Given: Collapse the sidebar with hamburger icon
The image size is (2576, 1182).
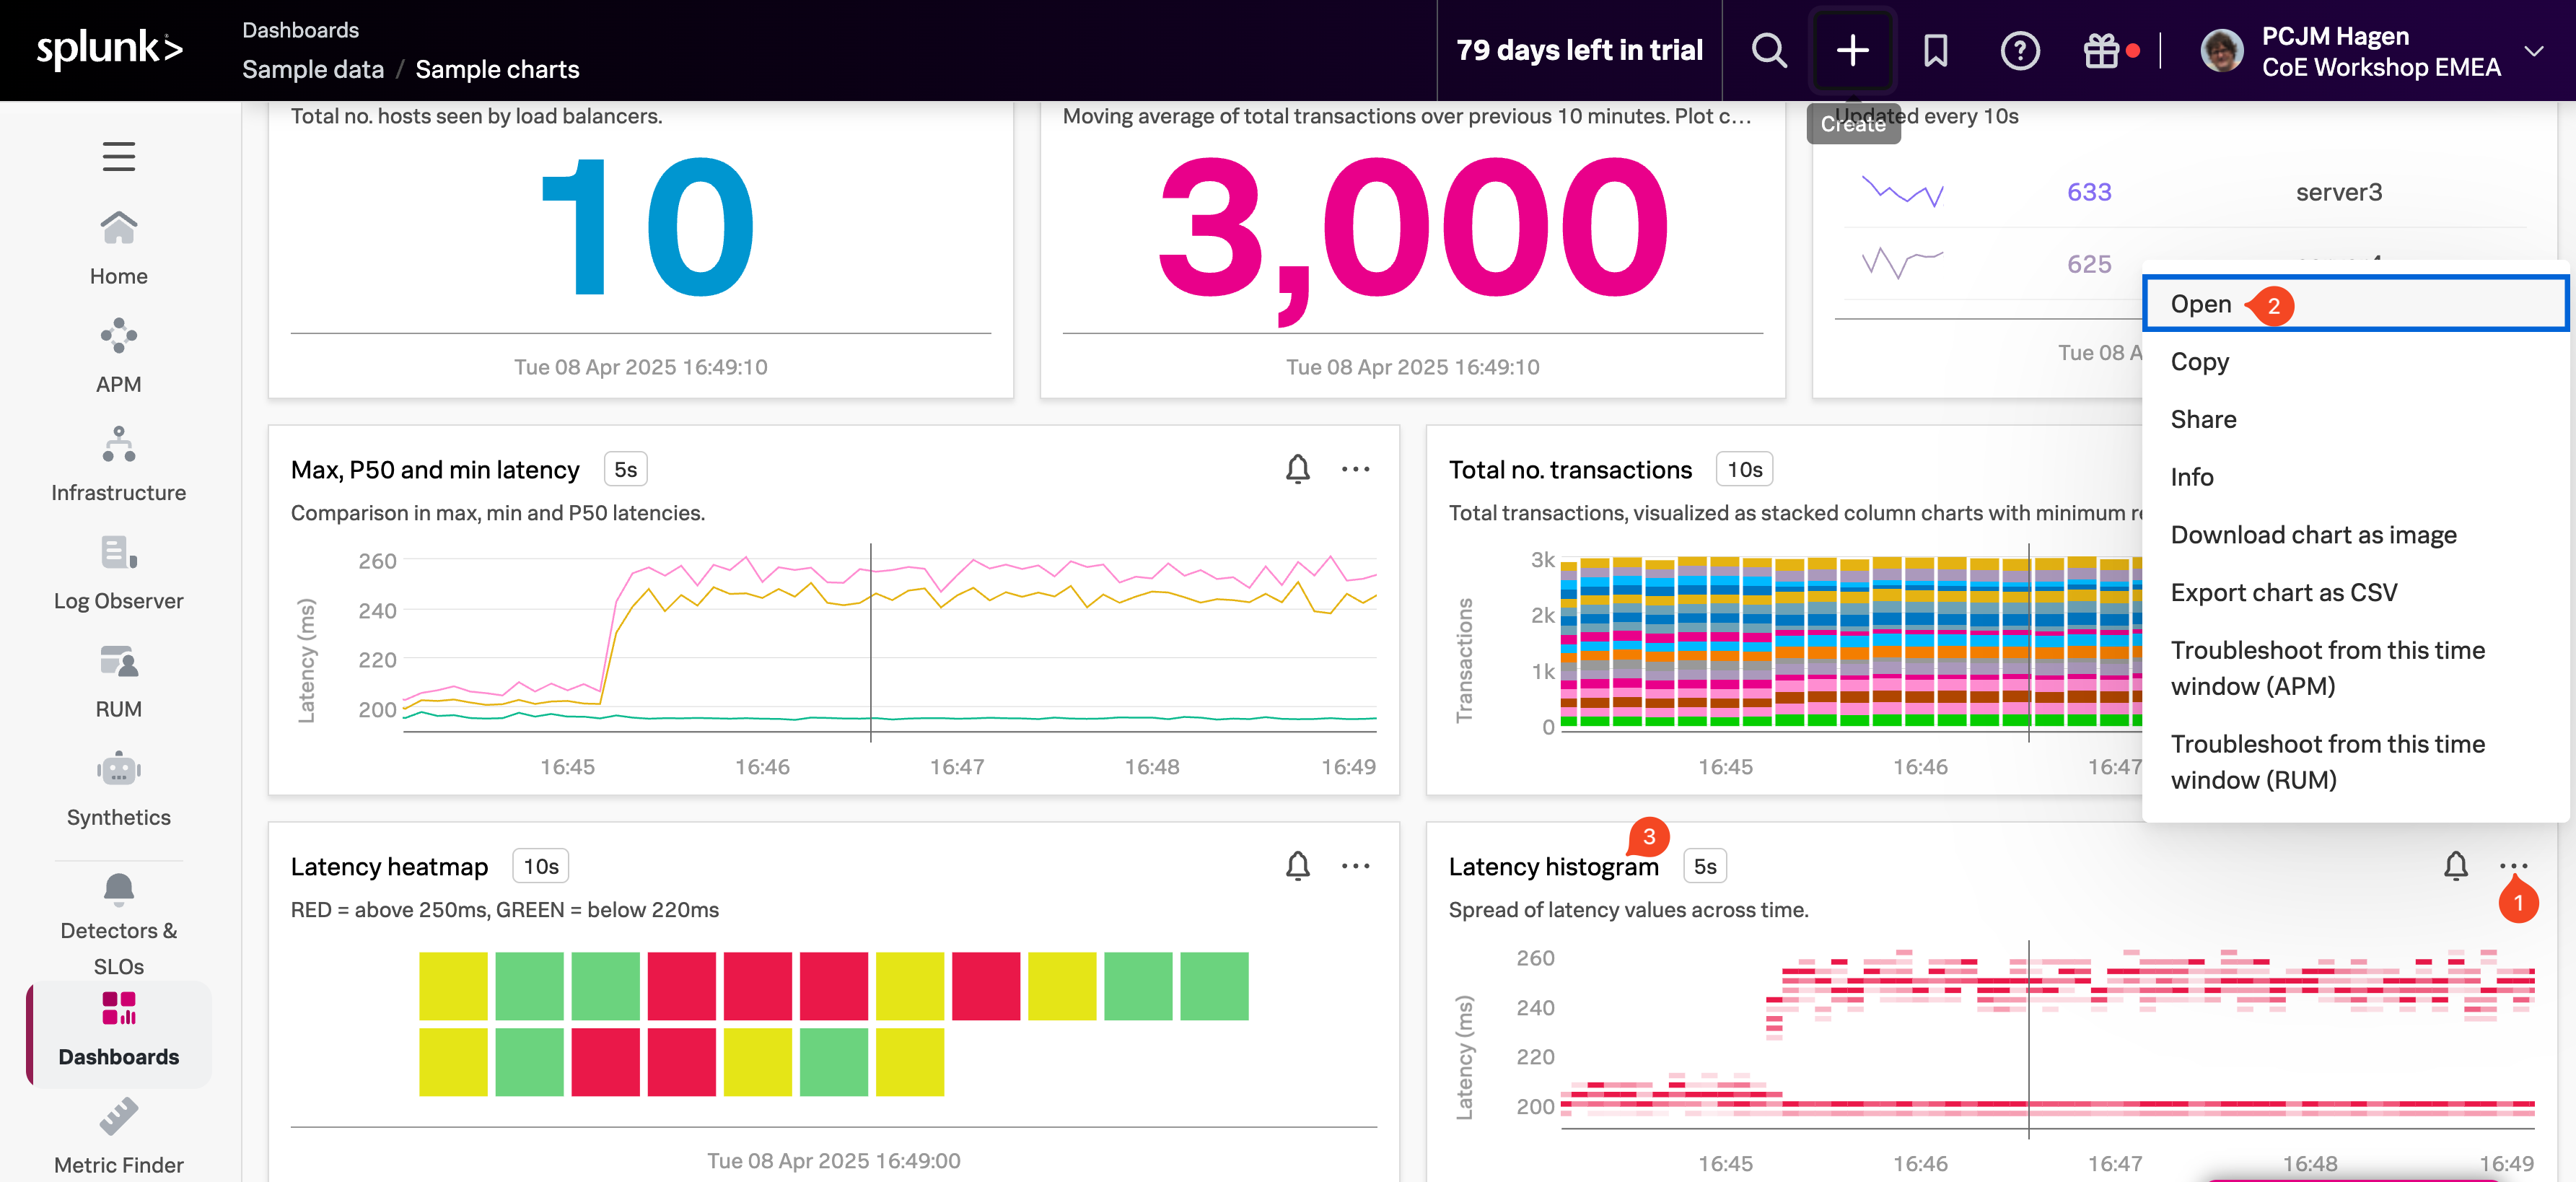Looking at the screenshot, I should coord(118,156).
